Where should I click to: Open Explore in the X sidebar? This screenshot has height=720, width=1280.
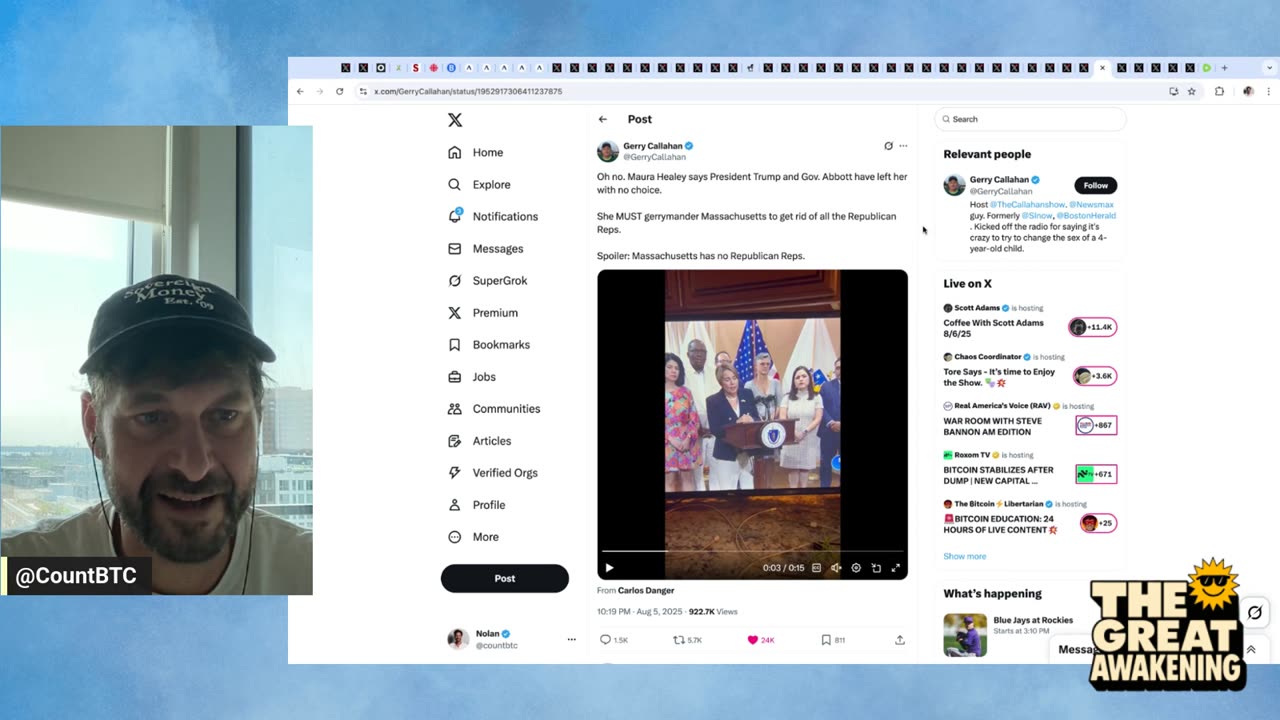479,184
